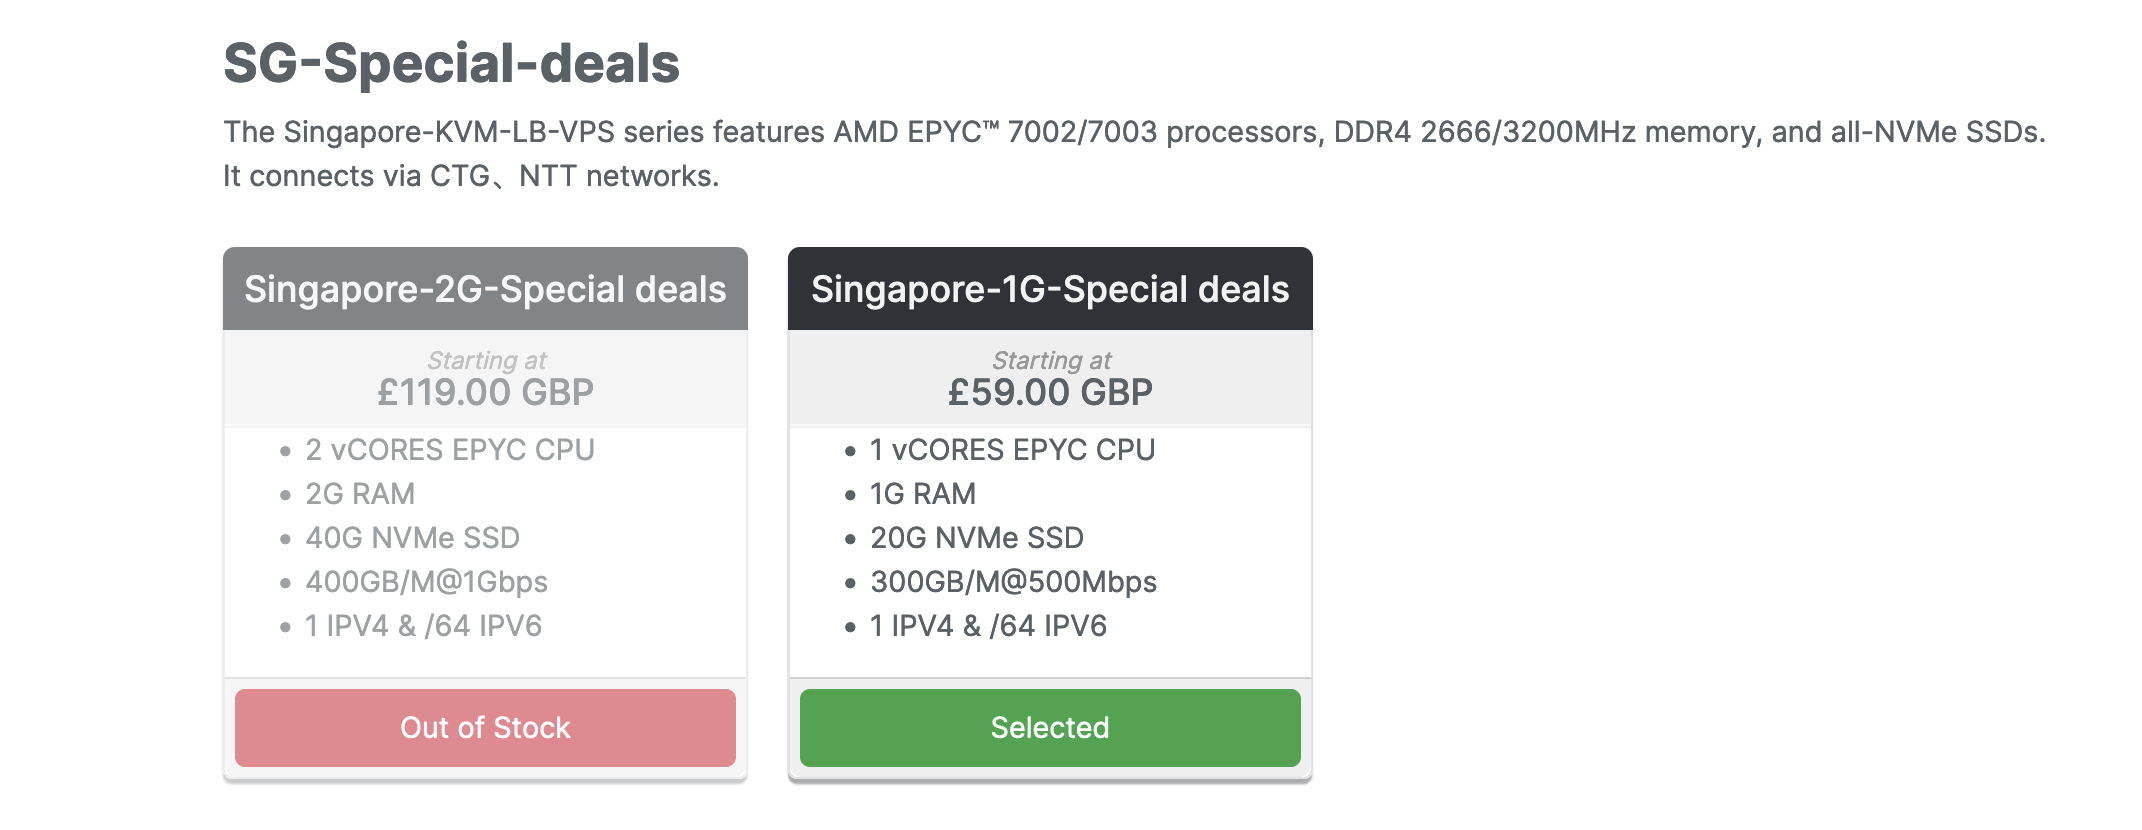Click the IPV4 & IPV6 line in the 1G plan
The width and height of the screenshot is (2142, 830).
[988, 626]
